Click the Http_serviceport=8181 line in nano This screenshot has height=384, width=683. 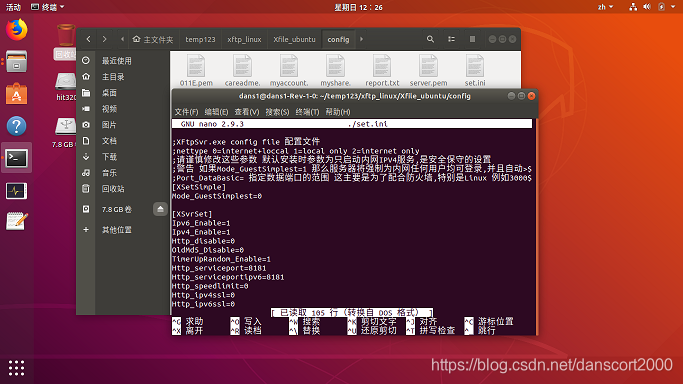click(219, 268)
